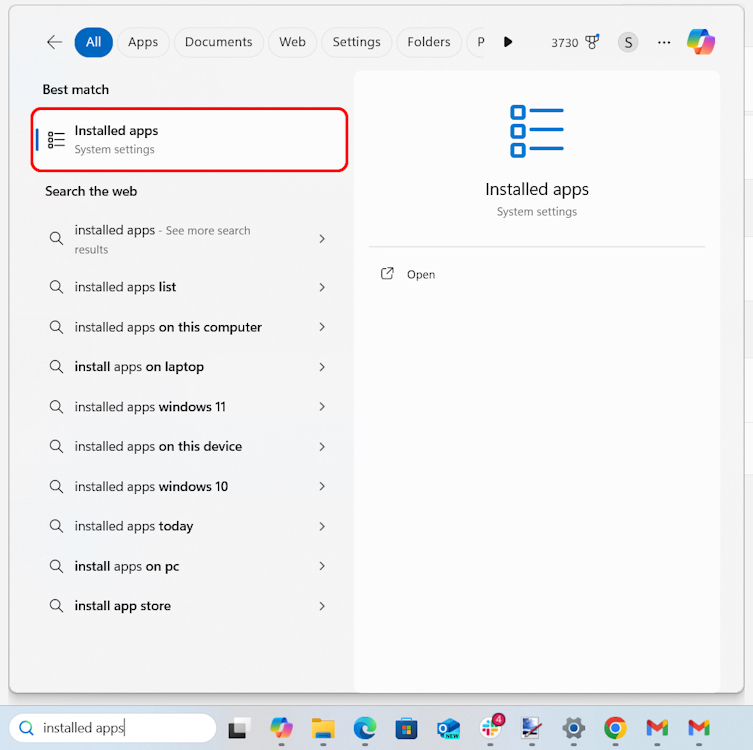The width and height of the screenshot is (753, 750).
Task: Open the 3730 rewards points trophy
Action: (575, 42)
